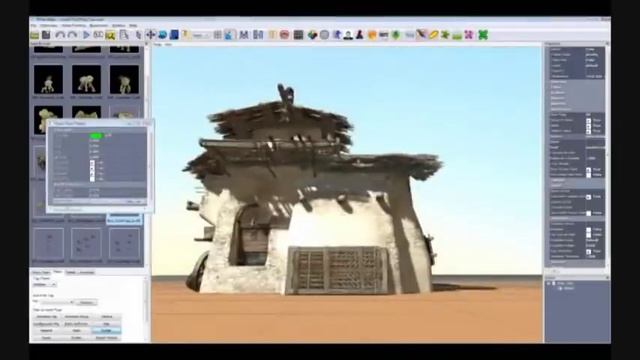Open the File menu
Viewport: 640px width, 360px height.
point(33,25)
